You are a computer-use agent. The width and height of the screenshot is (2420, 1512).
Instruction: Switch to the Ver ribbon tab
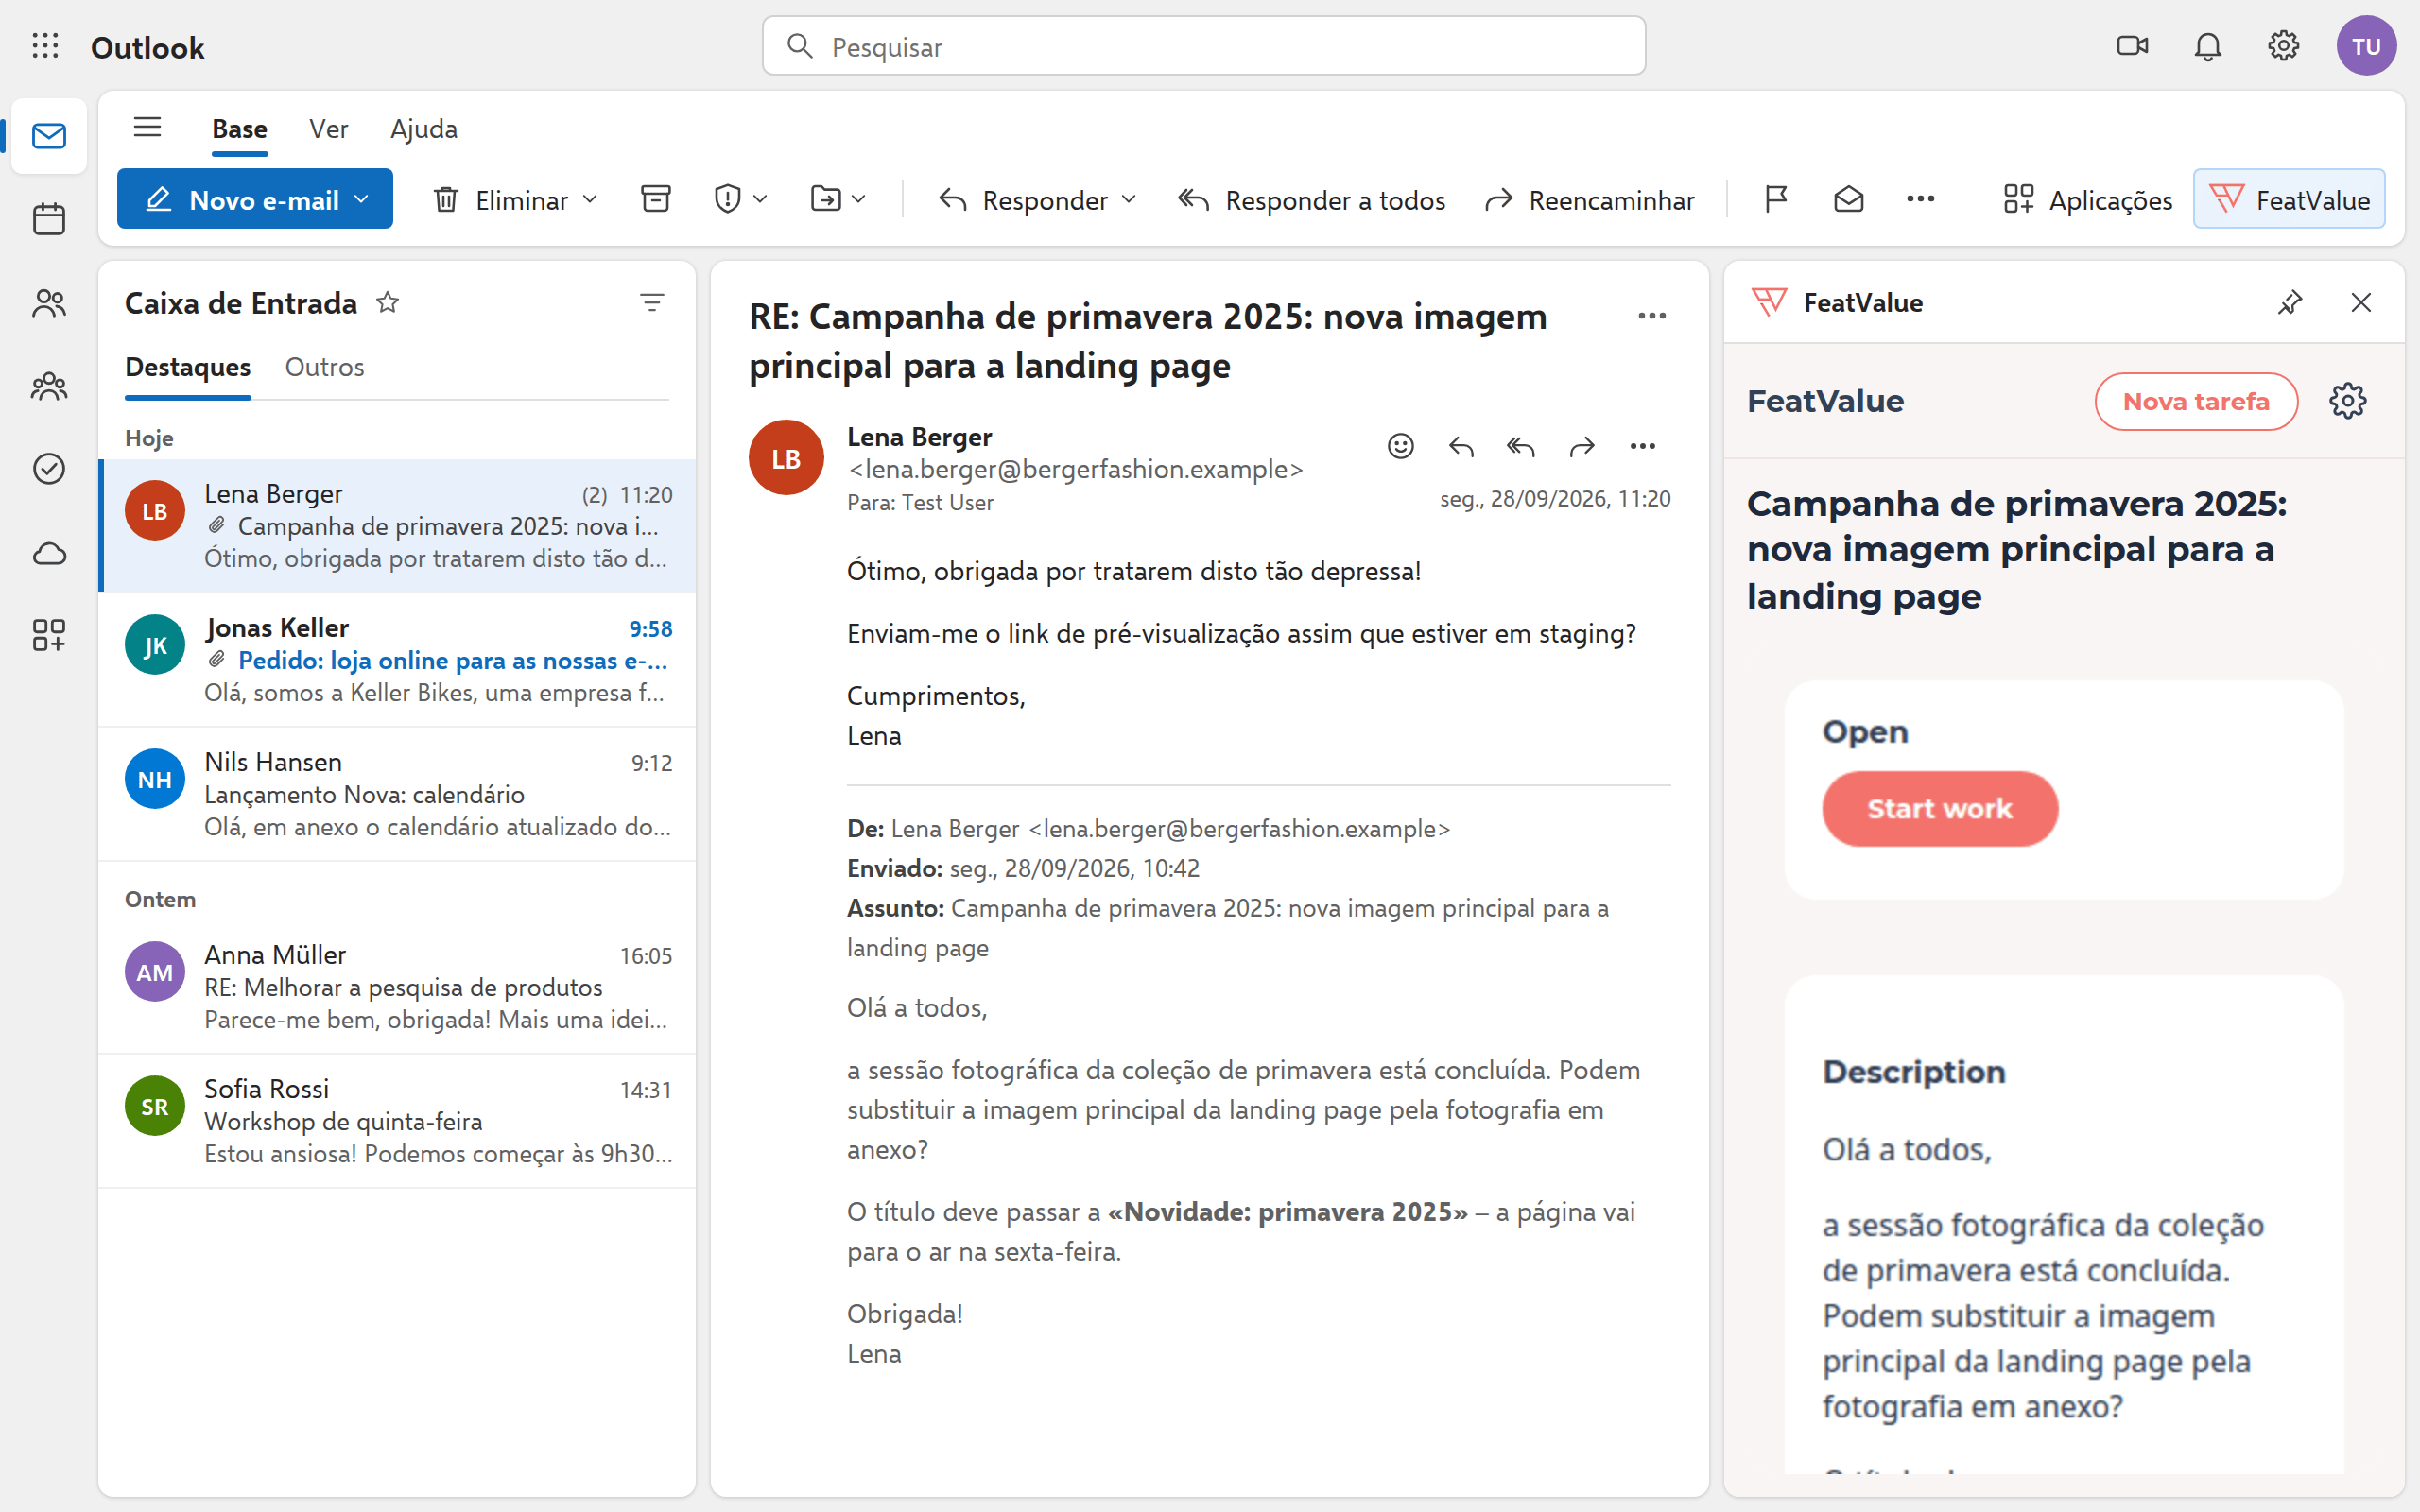pyautogui.click(x=328, y=129)
